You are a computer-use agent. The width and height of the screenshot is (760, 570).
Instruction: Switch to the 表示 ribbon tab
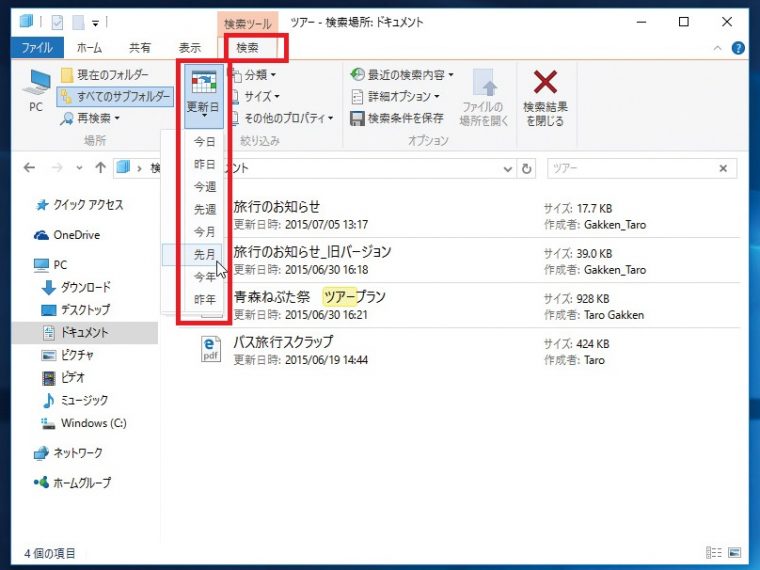click(x=190, y=48)
